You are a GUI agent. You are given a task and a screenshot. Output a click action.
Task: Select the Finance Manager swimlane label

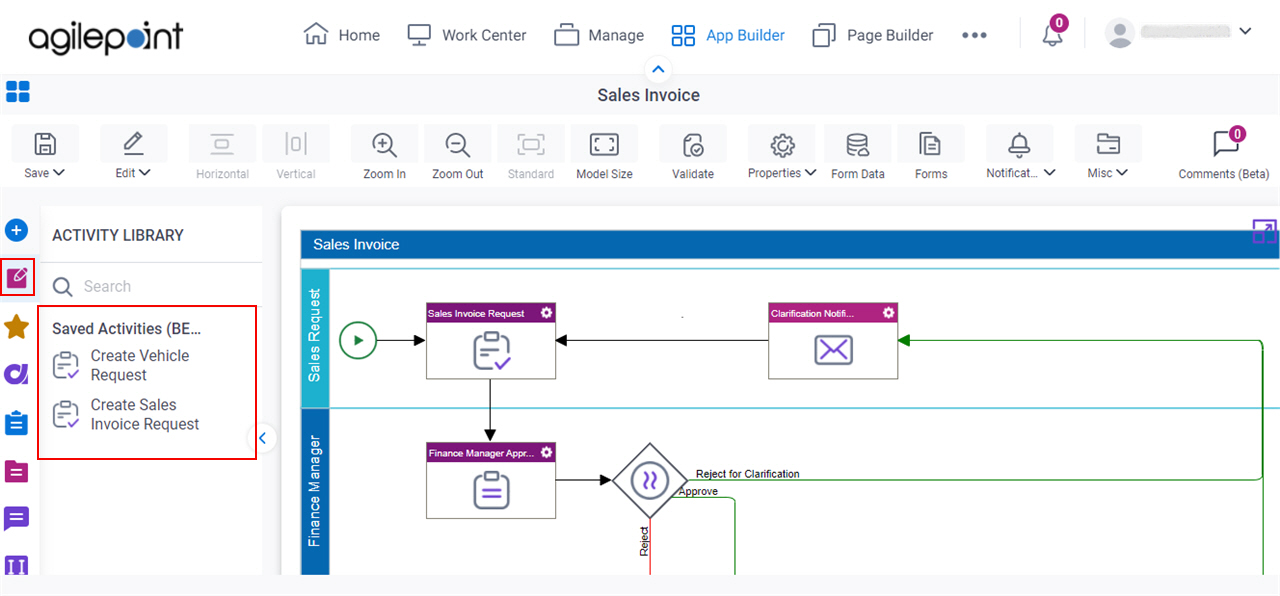click(x=315, y=490)
